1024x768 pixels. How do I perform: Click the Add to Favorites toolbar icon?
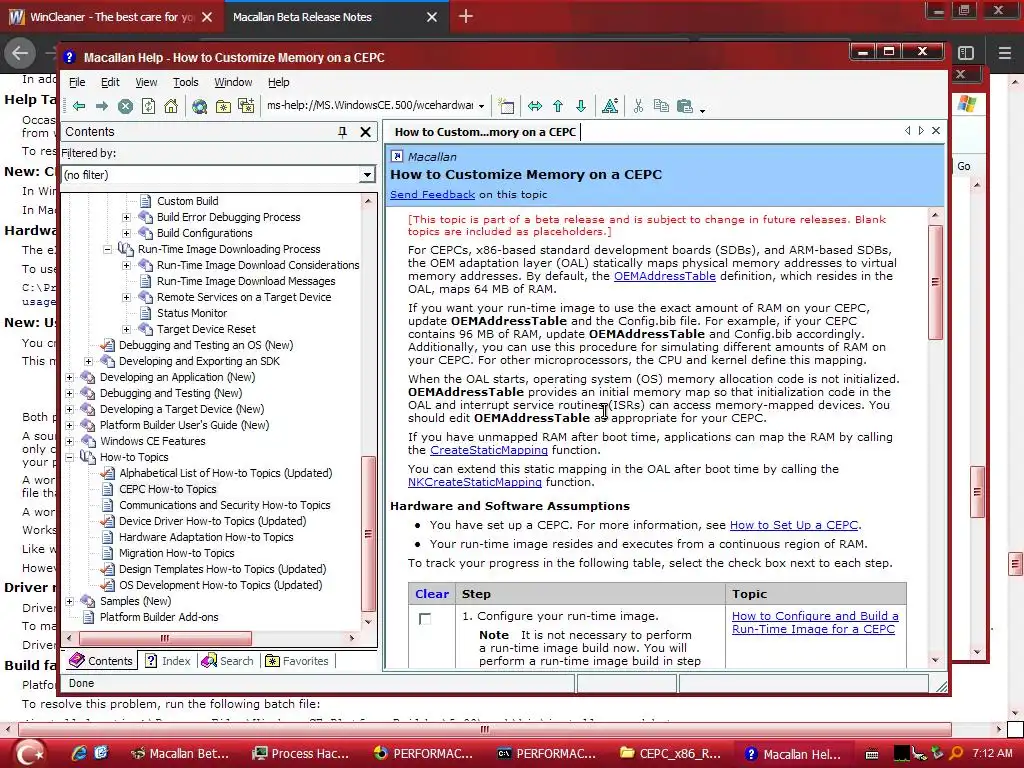[246, 106]
